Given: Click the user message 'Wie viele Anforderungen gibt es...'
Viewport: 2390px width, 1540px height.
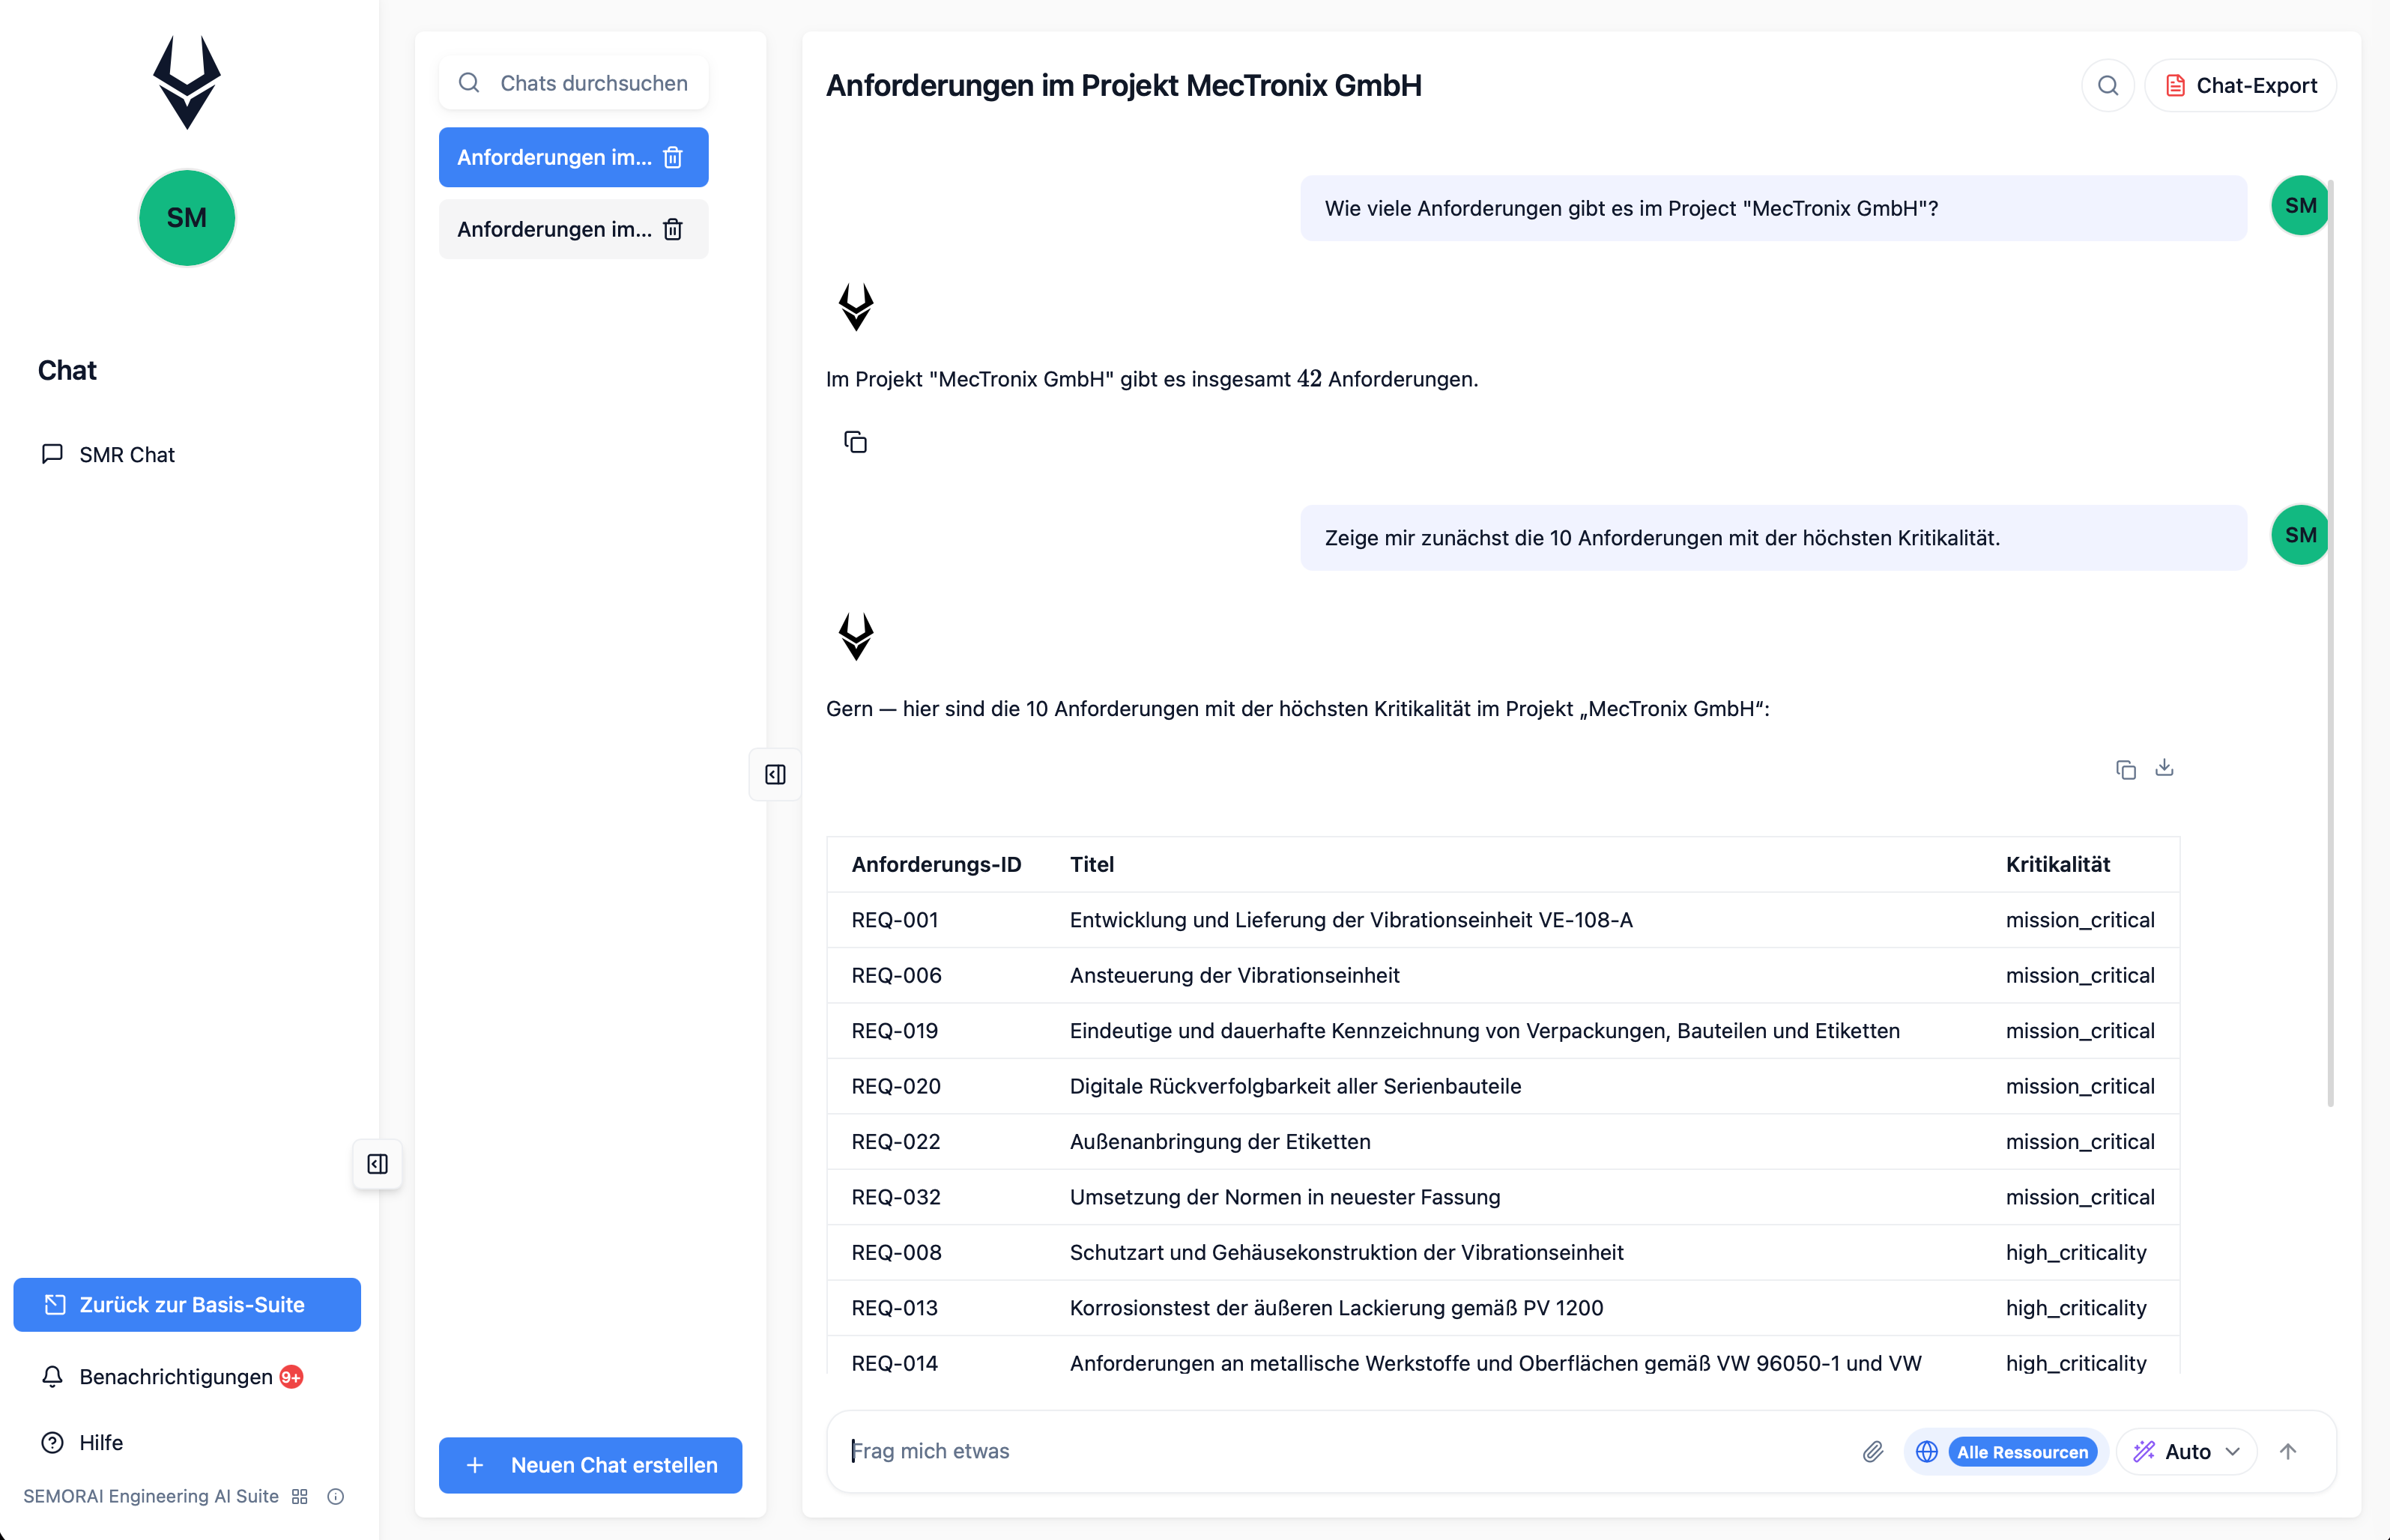Looking at the screenshot, I should tap(1773, 208).
